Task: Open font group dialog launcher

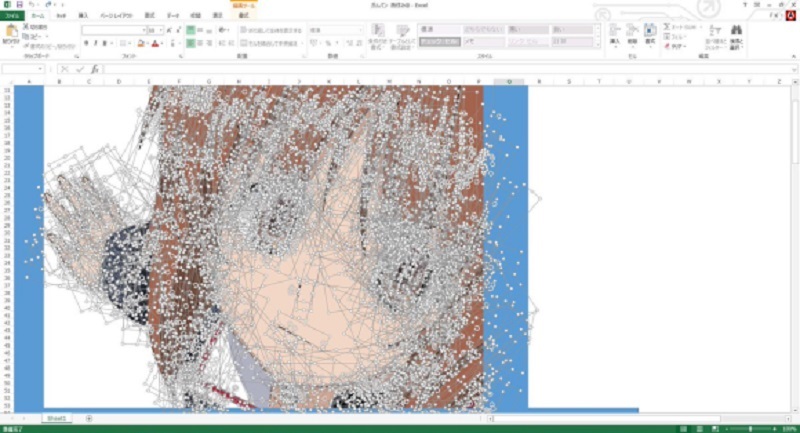Action: (x=181, y=57)
